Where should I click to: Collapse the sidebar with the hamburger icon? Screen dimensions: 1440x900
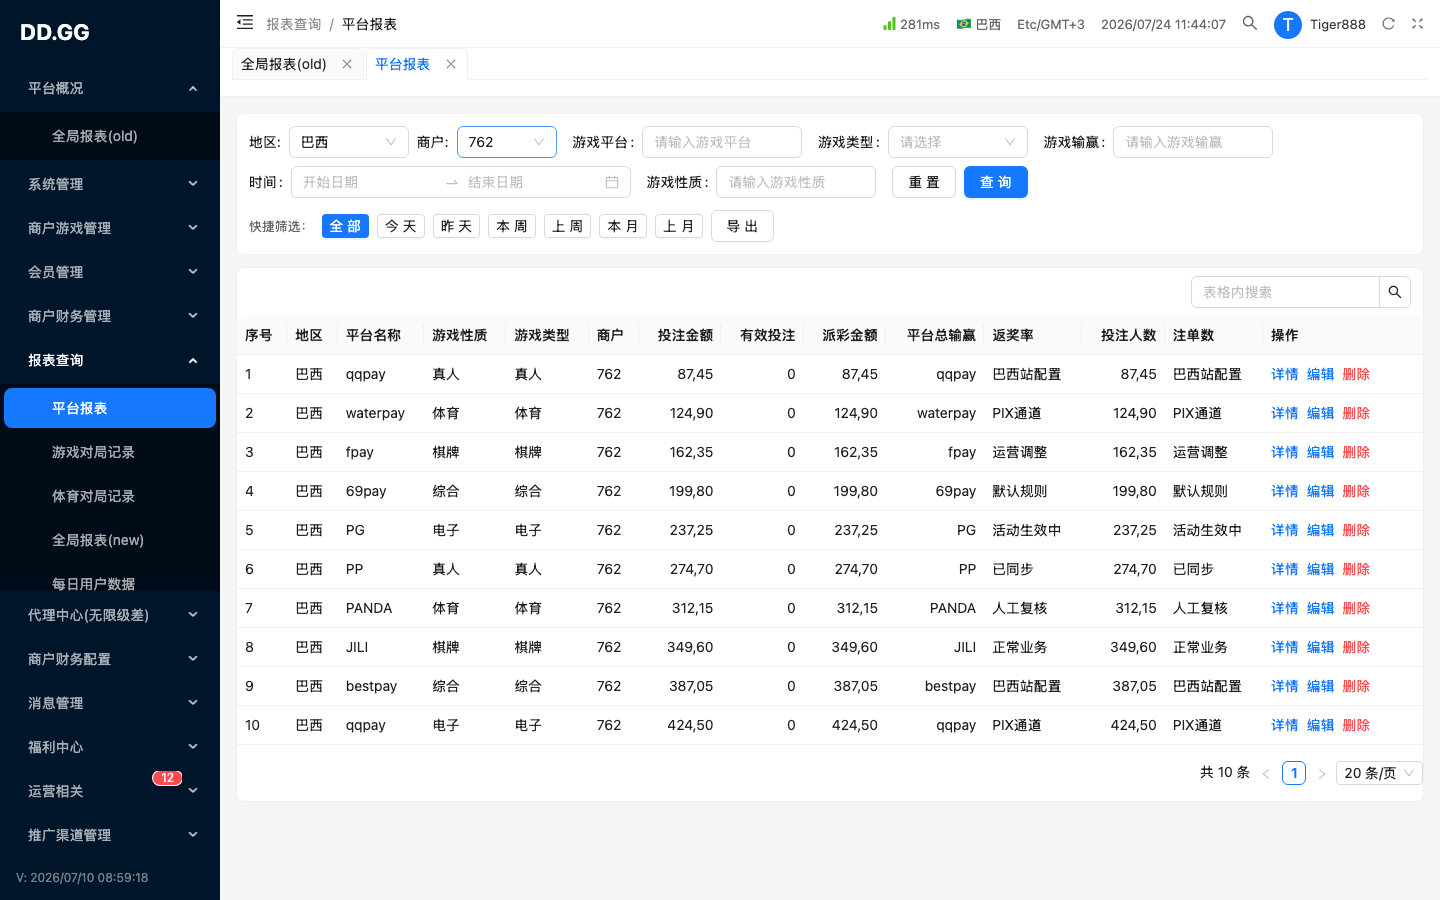[x=245, y=22]
